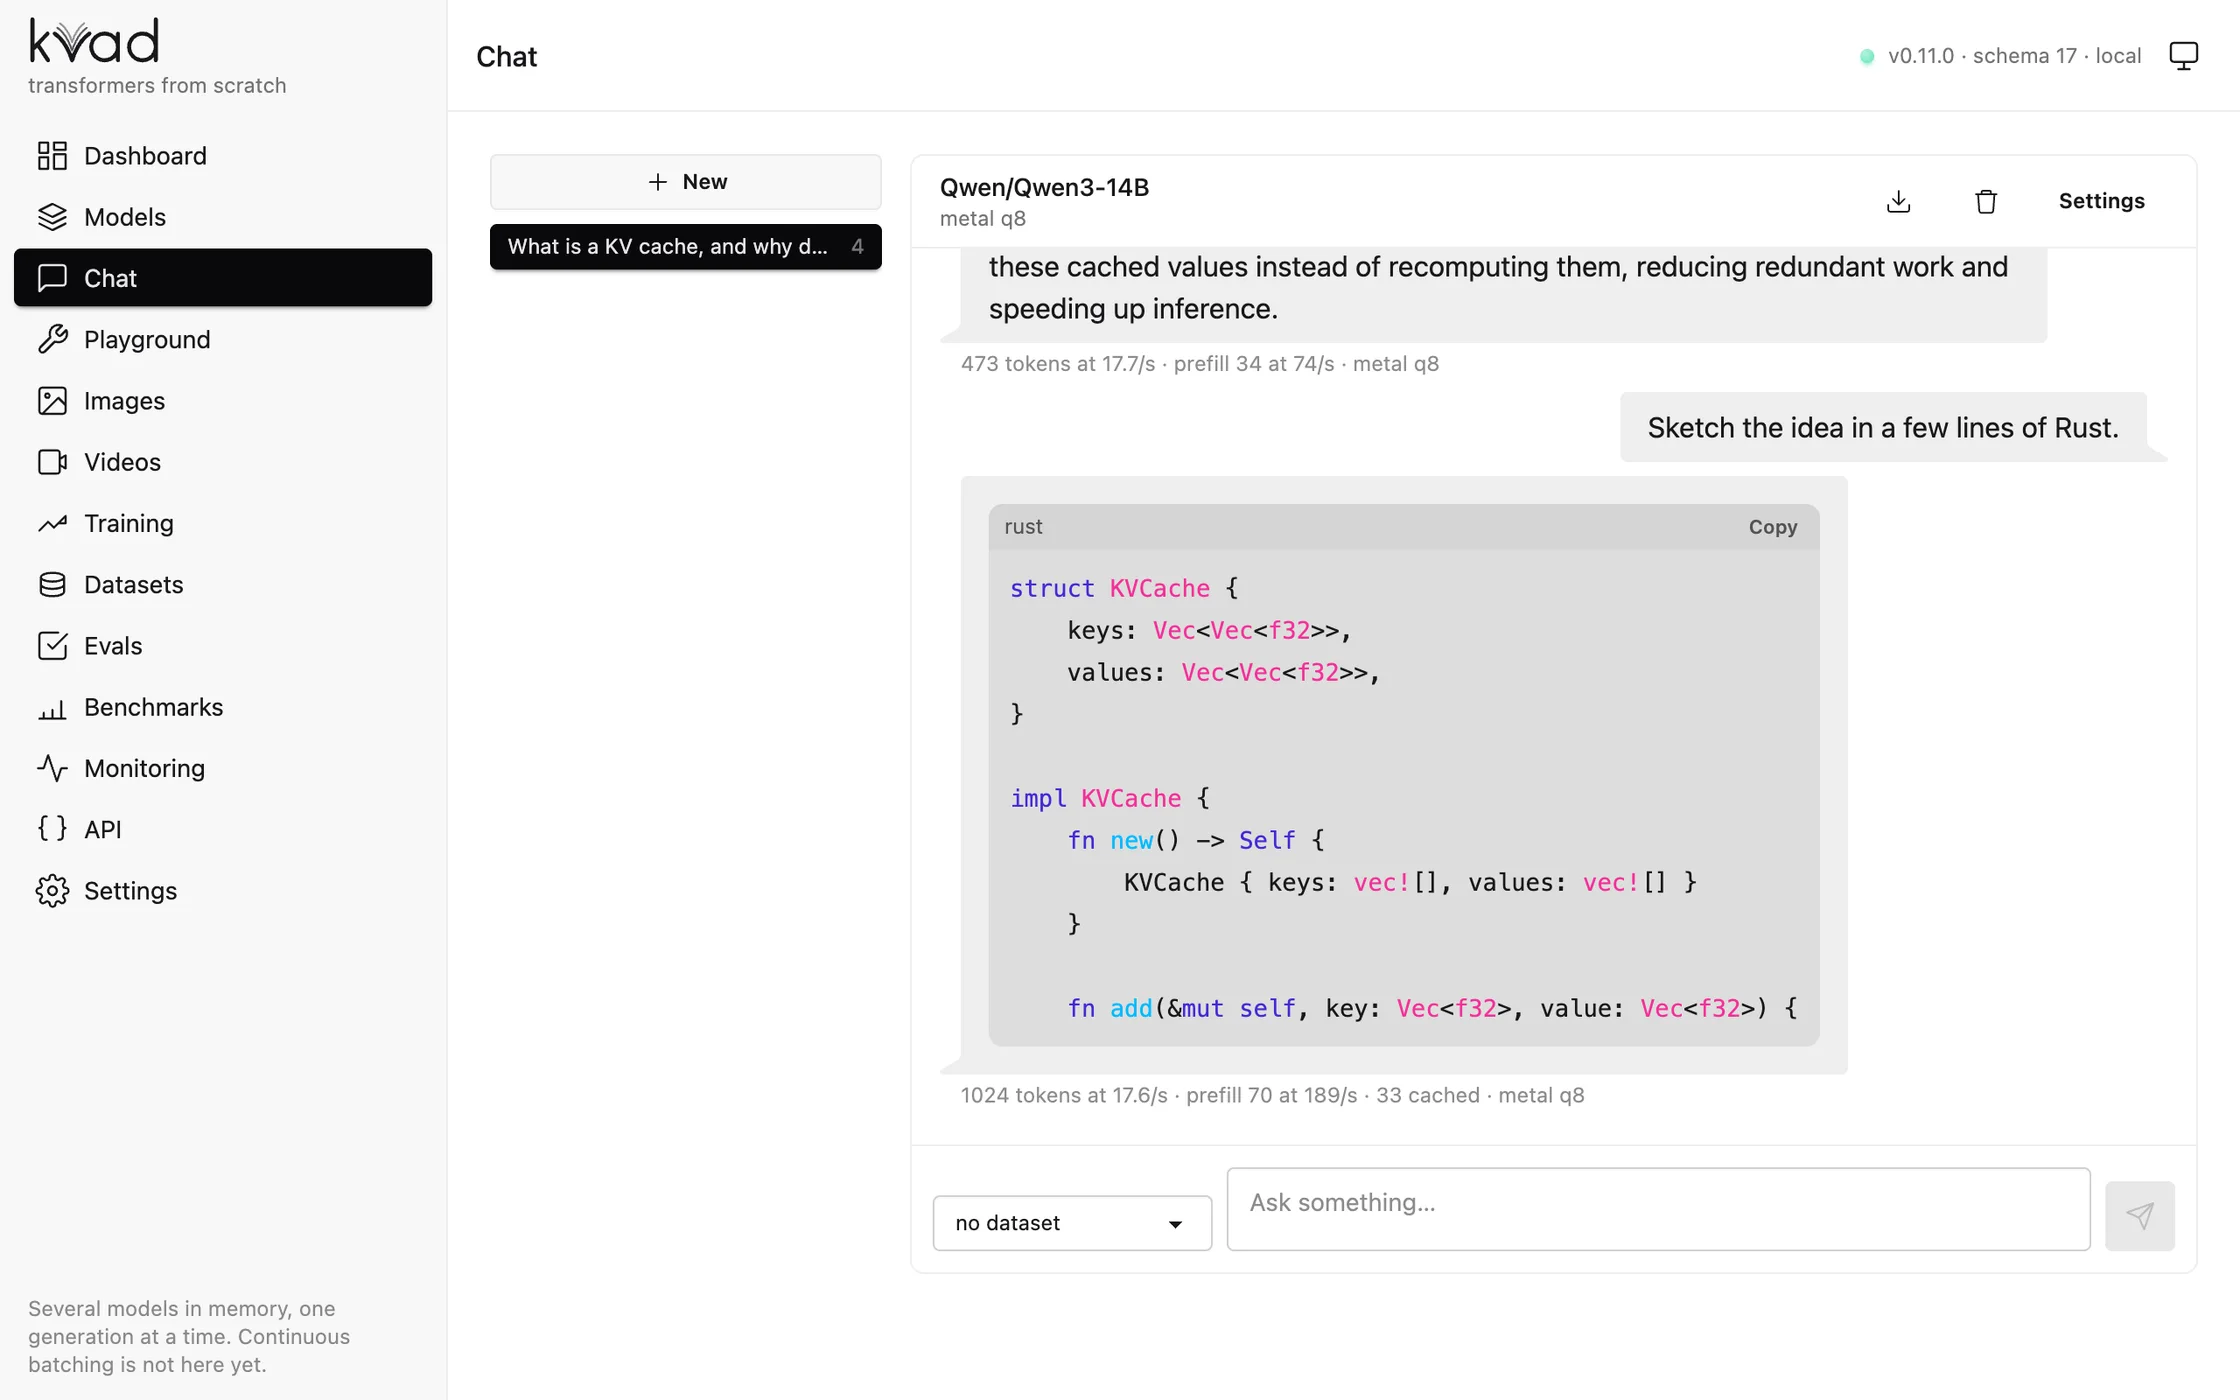Click the Evals checkmark icon
The height and width of the screenshot is (1400, 2240).
[52, 646]
